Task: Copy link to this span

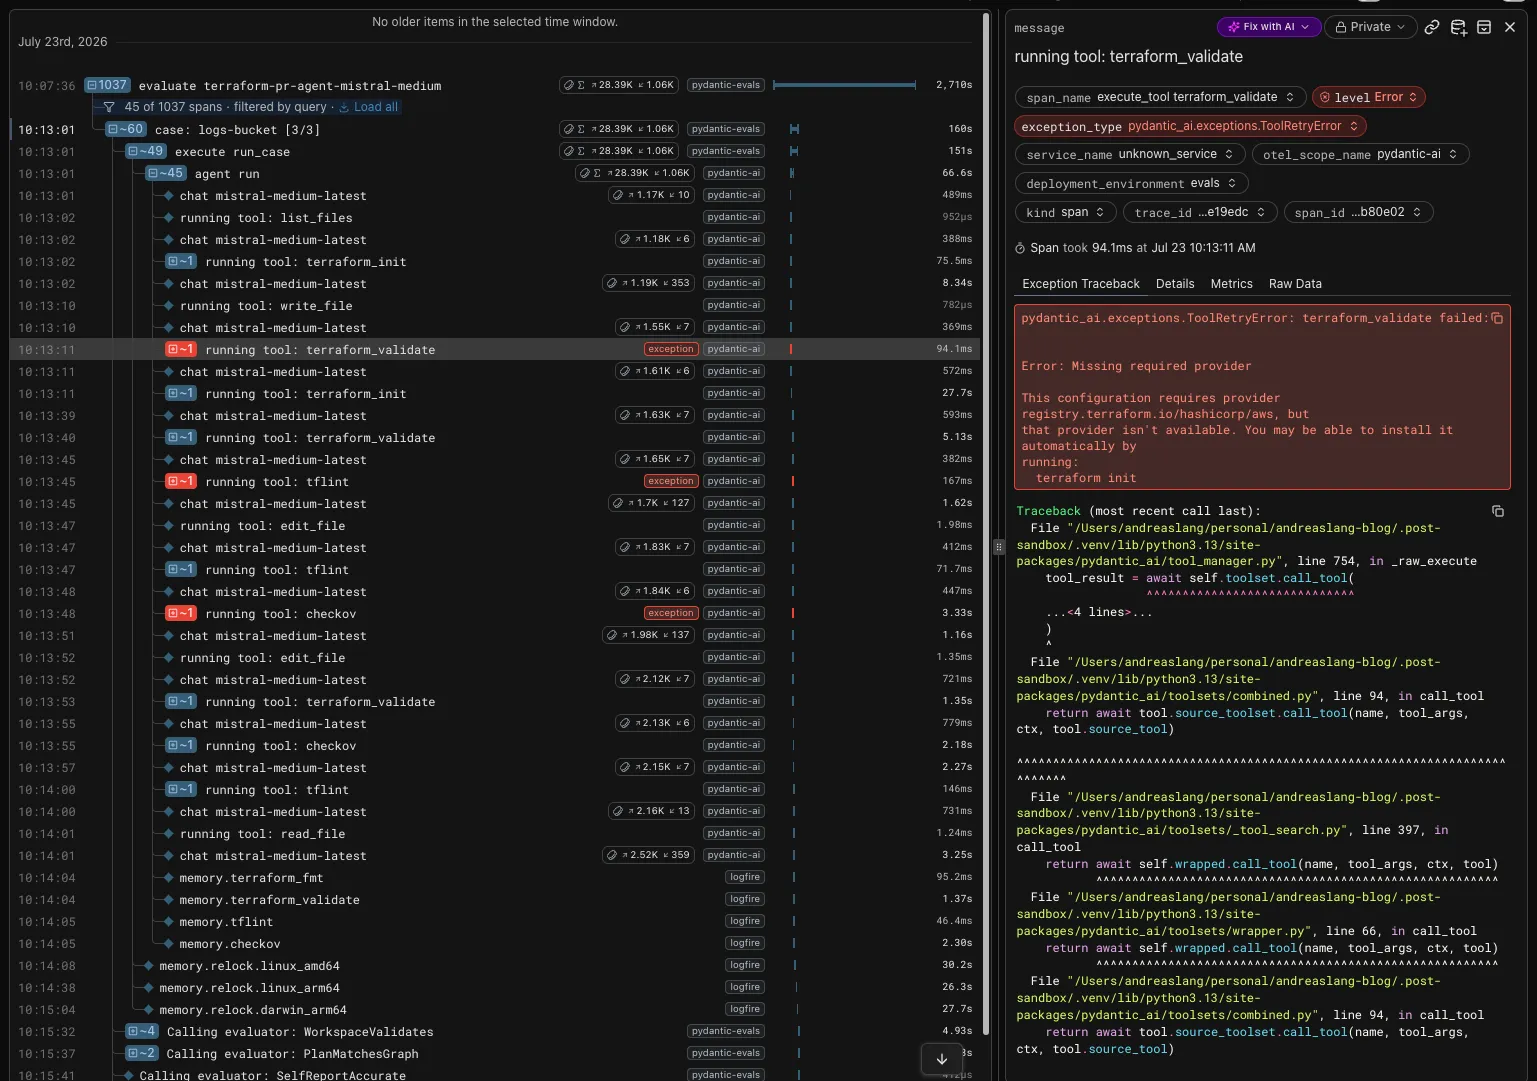Action: (x=1432, y=27)
